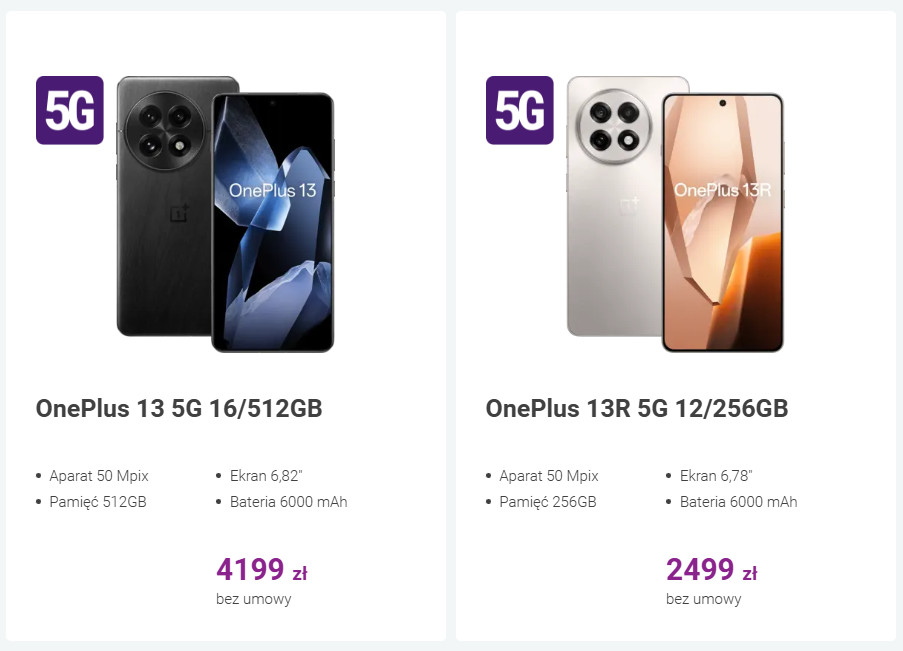
Task: Click the 5G badge on OnePlus 13R card
Action: (520, 110)
